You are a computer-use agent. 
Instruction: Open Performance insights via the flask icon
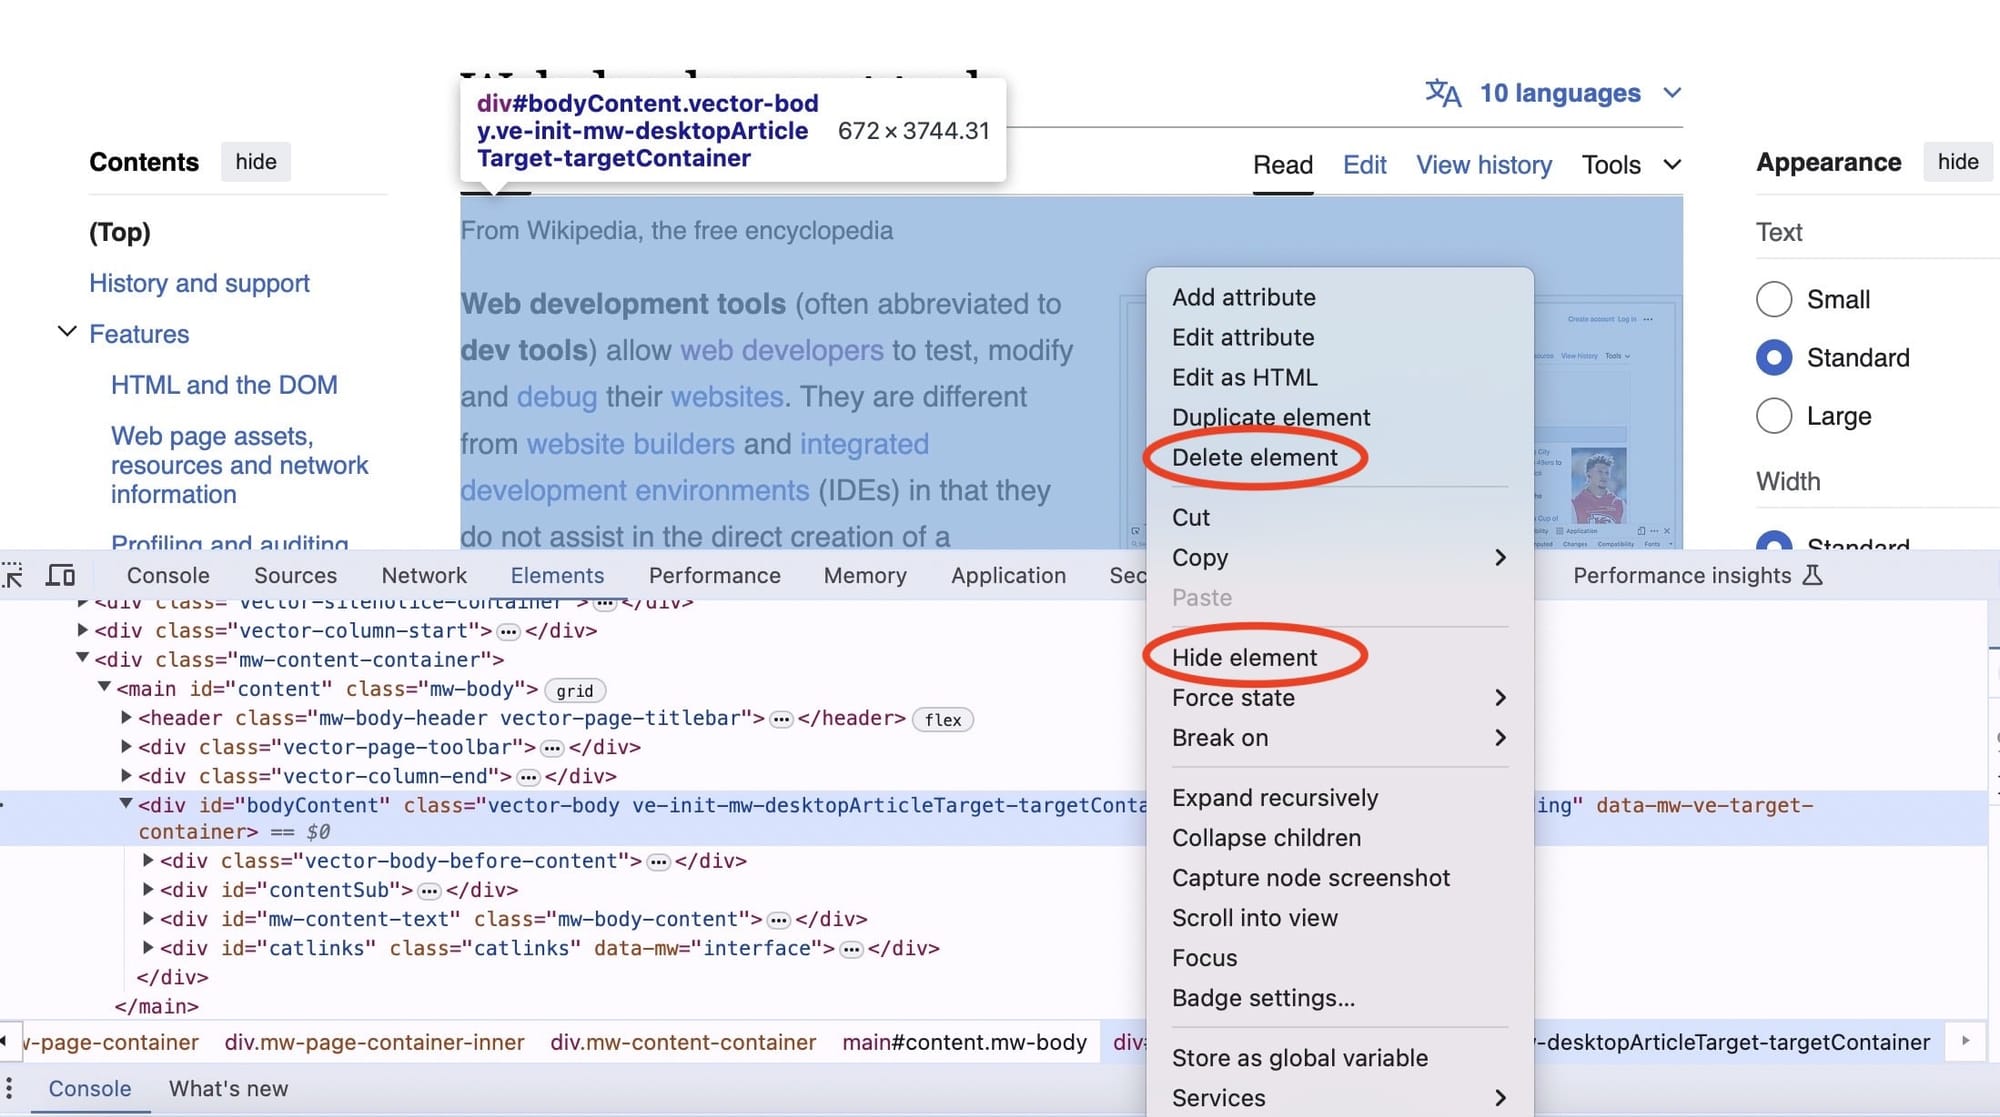(x=1812, y=575)
